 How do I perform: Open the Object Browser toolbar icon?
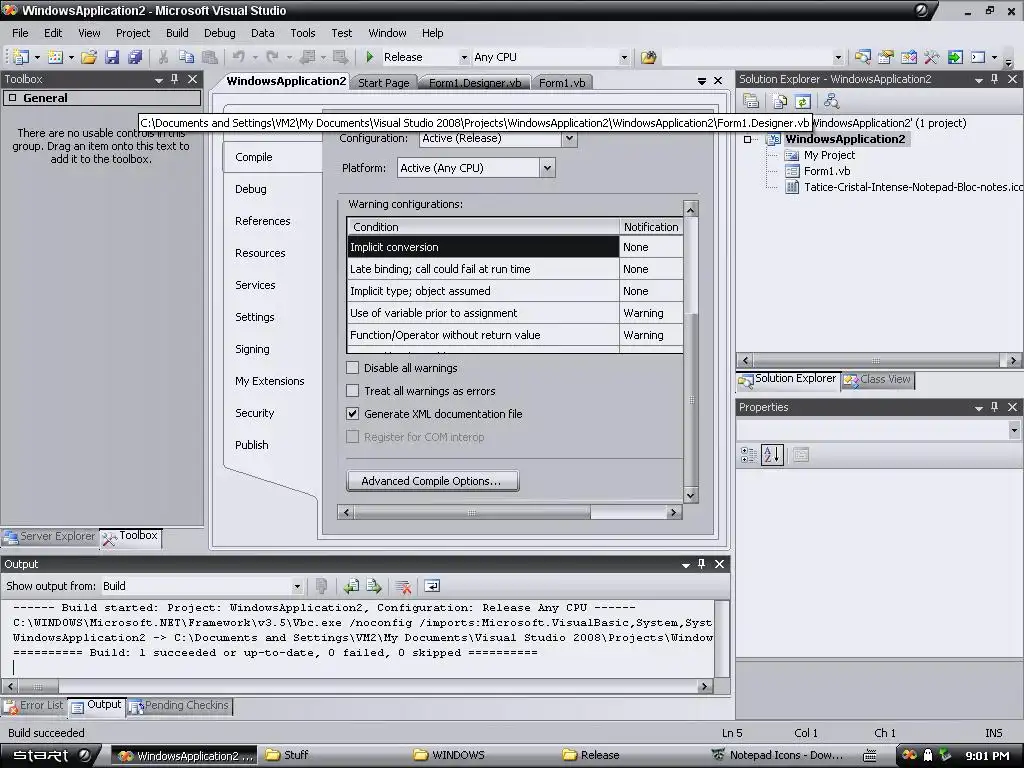tap(908, 57)
